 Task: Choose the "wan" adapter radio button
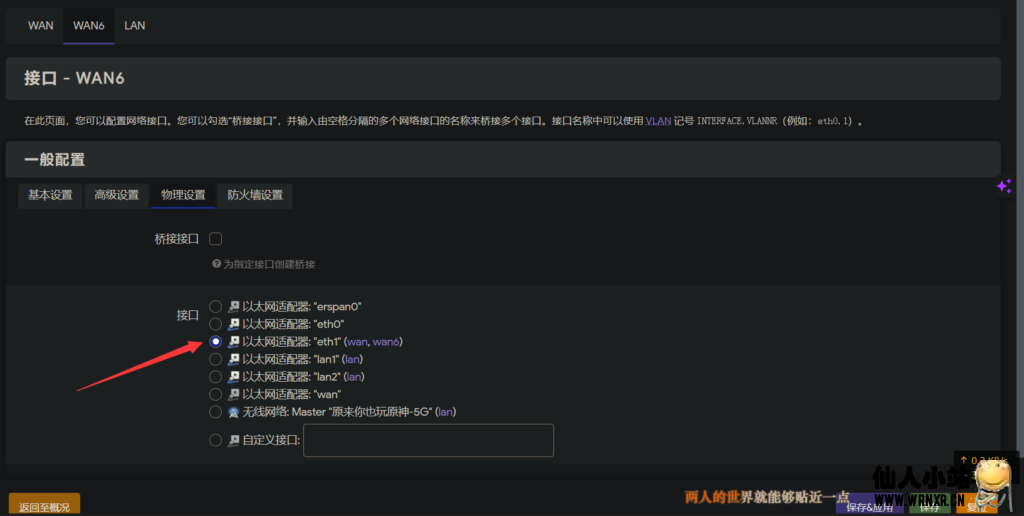click(x=216, y=395)
